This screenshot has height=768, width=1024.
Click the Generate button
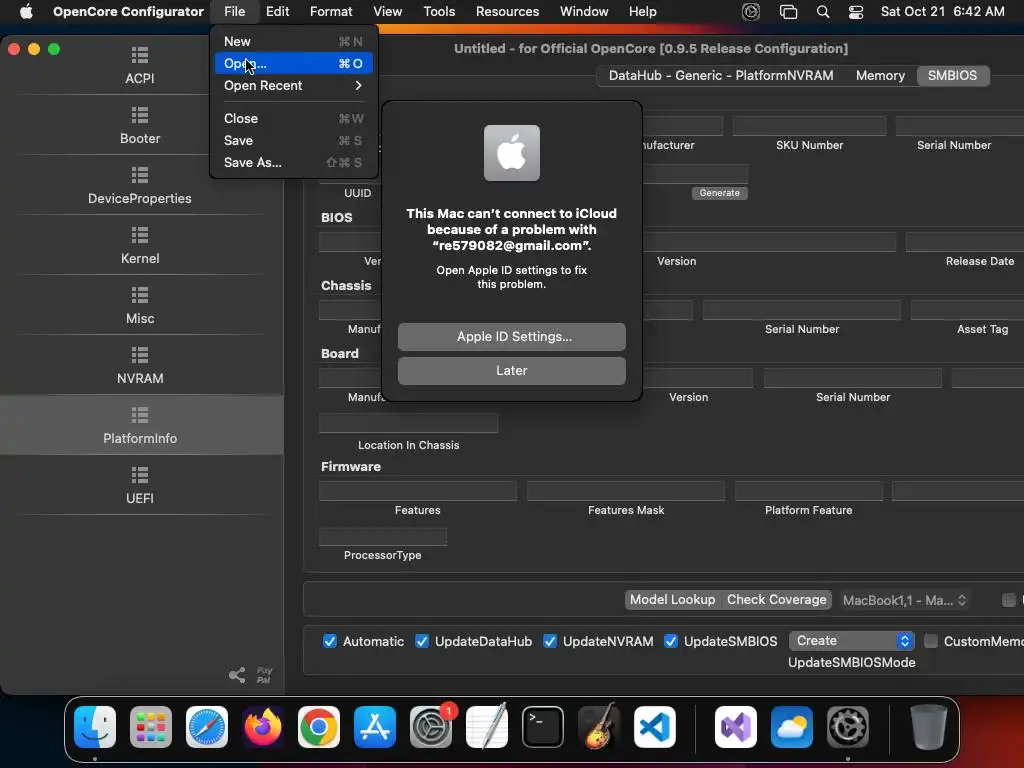[x=720, y=193]
